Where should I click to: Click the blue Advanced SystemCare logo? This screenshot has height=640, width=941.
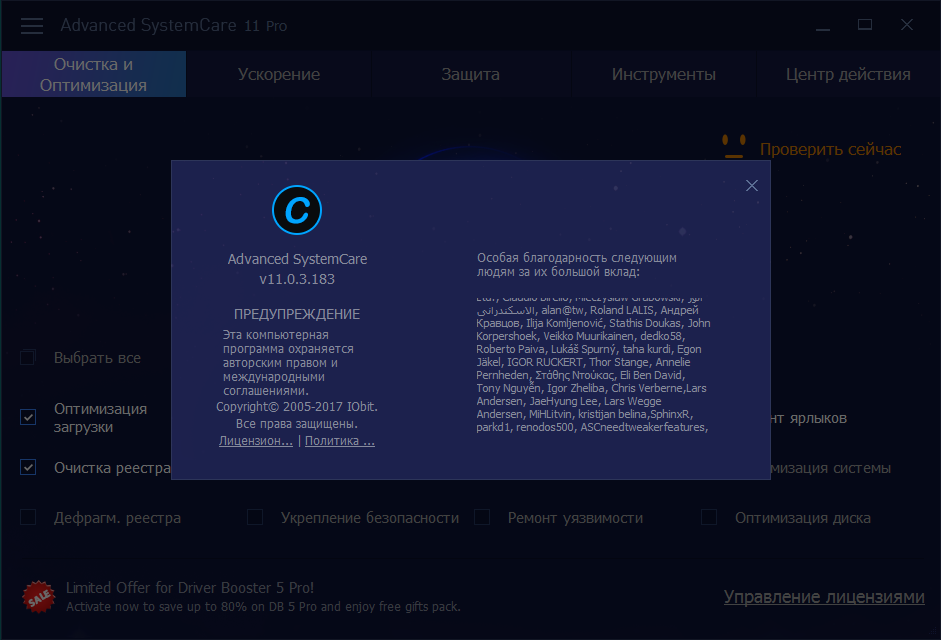tap(297, 210)
